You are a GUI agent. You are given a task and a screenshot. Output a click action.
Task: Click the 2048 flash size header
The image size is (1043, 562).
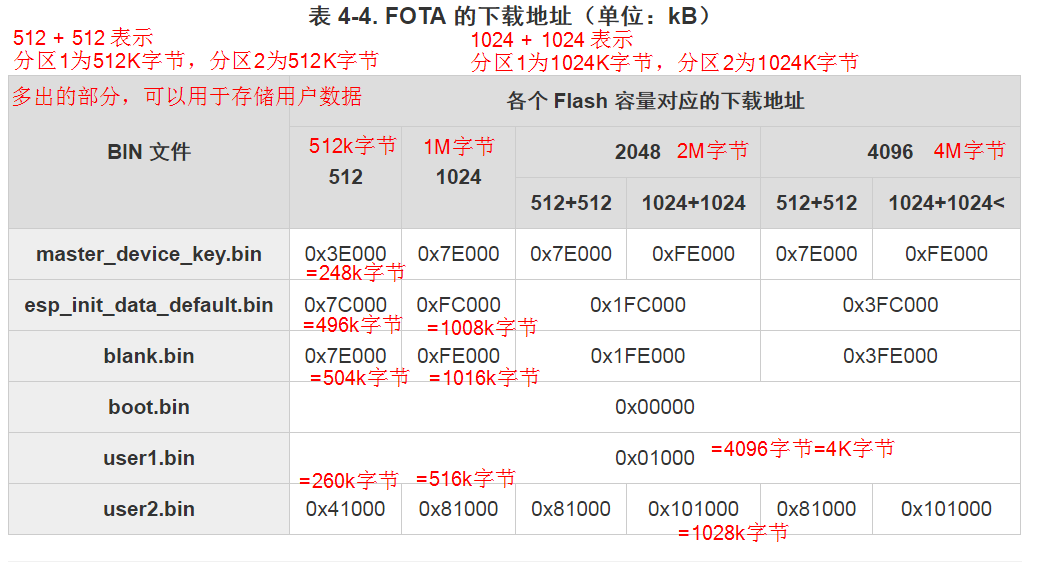coord(638,152)
